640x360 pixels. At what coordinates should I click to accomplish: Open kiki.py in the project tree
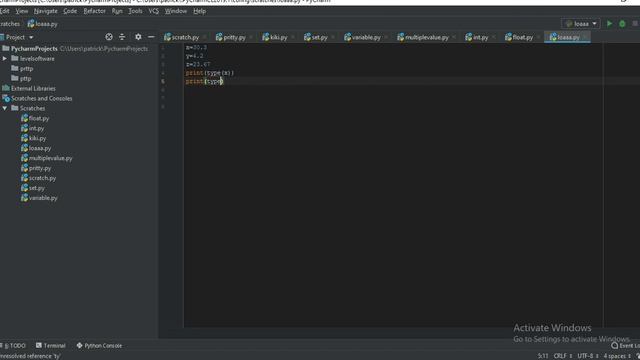click(x=33, y=138)
